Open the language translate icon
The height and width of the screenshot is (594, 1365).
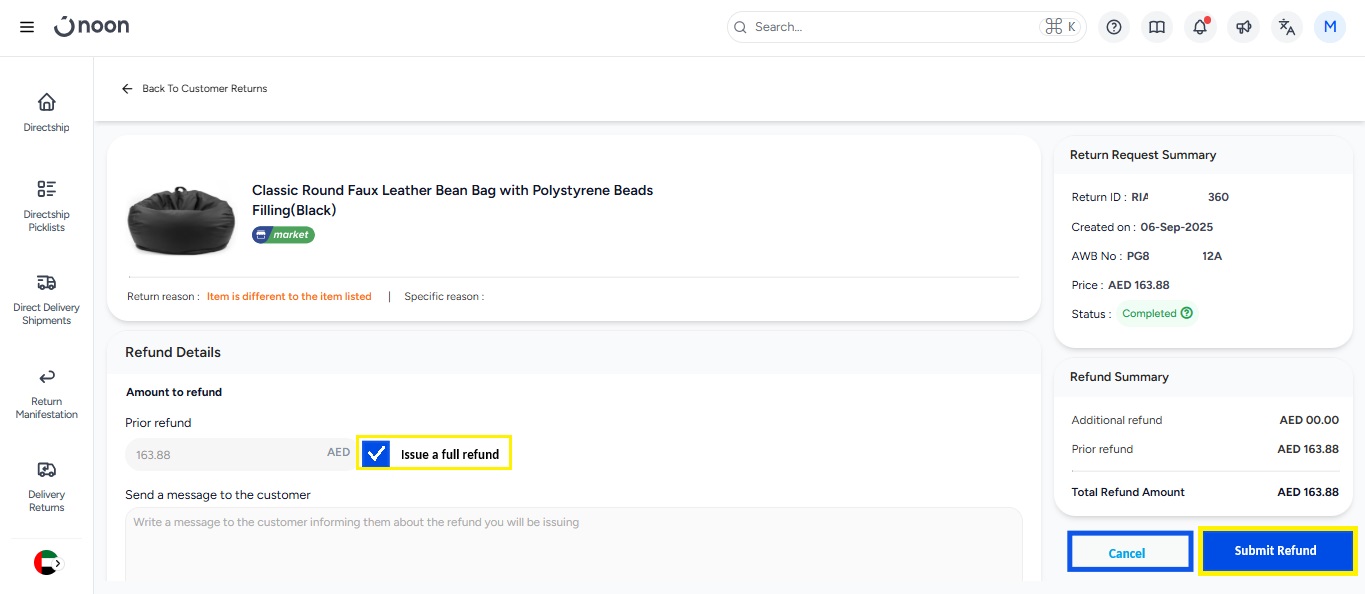click(x=1287, y=27)
